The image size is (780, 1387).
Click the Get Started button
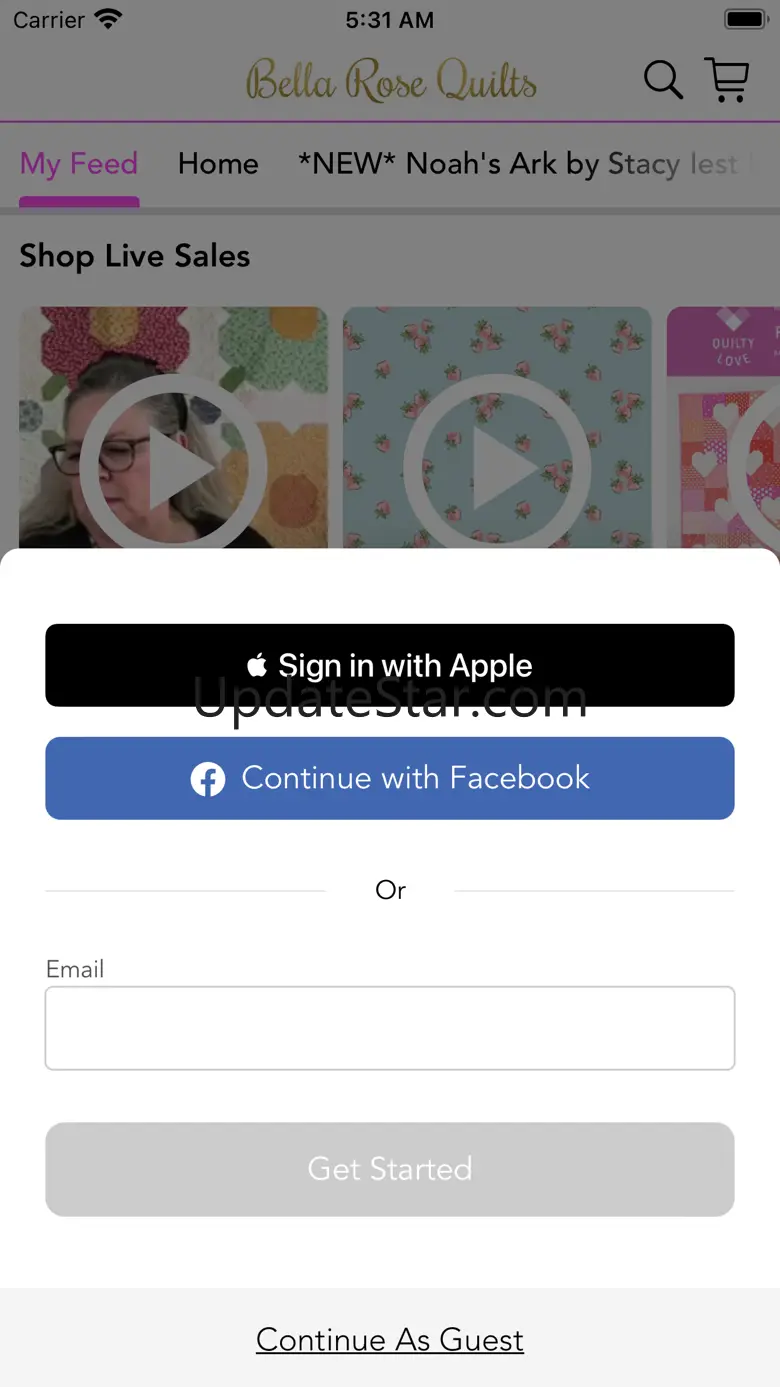[x=390, y=1169]
